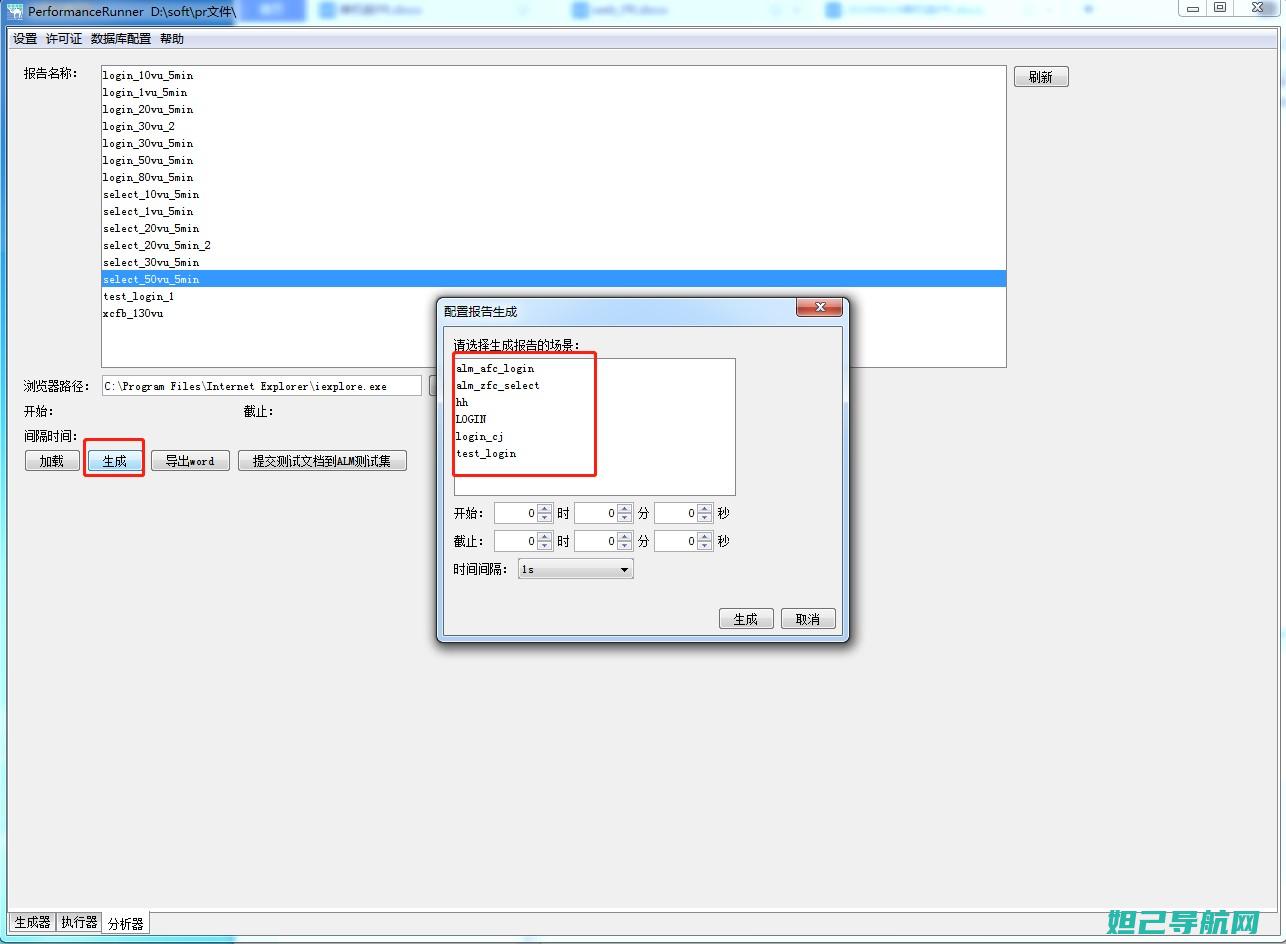This screenshot has width=1286, height=944.
Task: Click the 加载 button
Action: (52, 461)
